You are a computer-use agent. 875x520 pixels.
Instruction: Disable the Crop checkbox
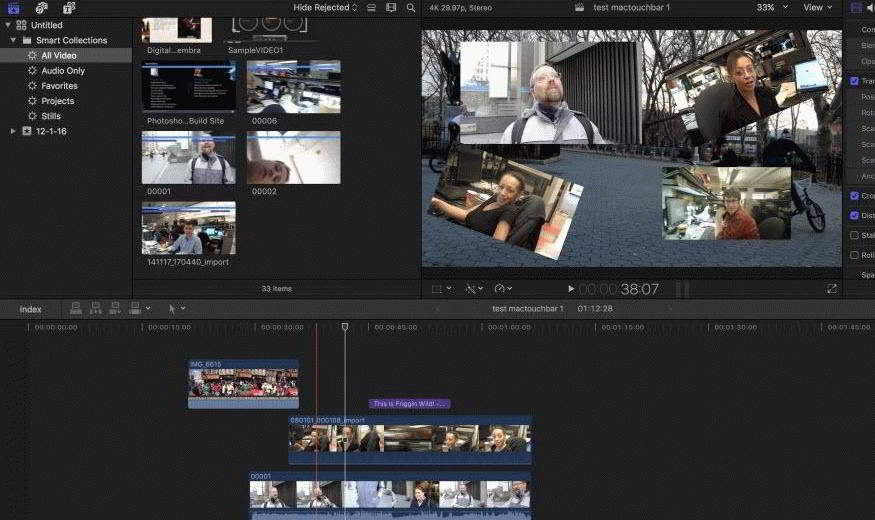854,196
